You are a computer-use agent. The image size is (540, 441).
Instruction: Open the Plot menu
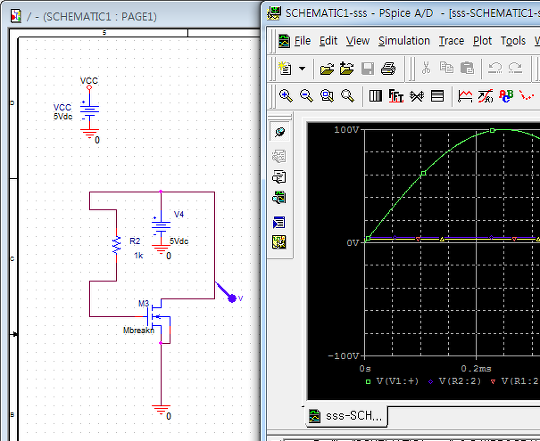click(x=482, y=41)
